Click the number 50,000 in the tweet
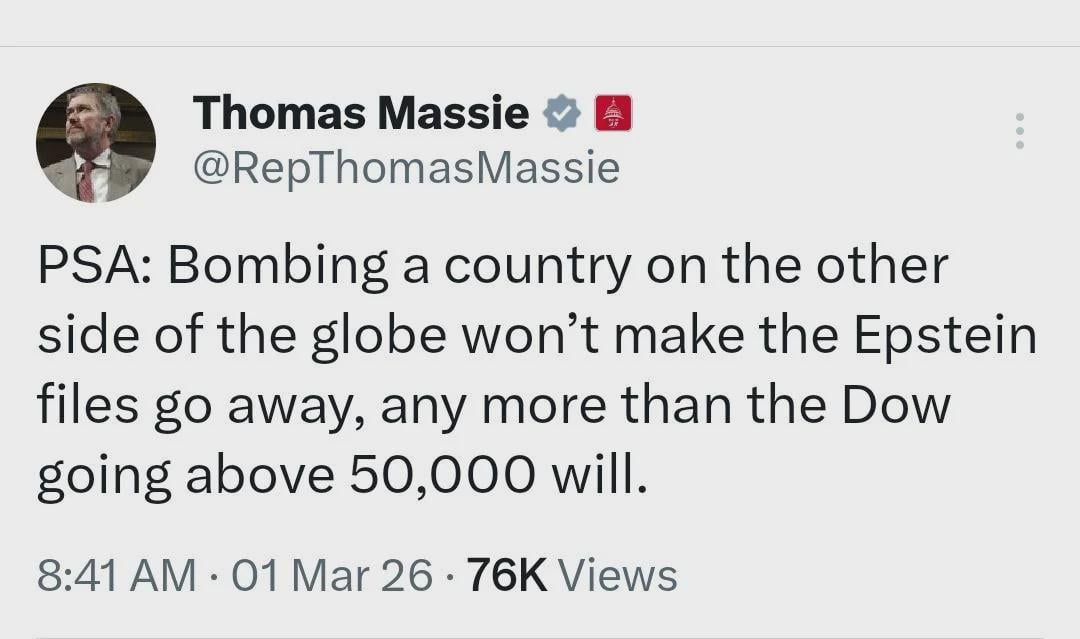Viewport: 1080px width, 639px height. (x=440, y=477)
